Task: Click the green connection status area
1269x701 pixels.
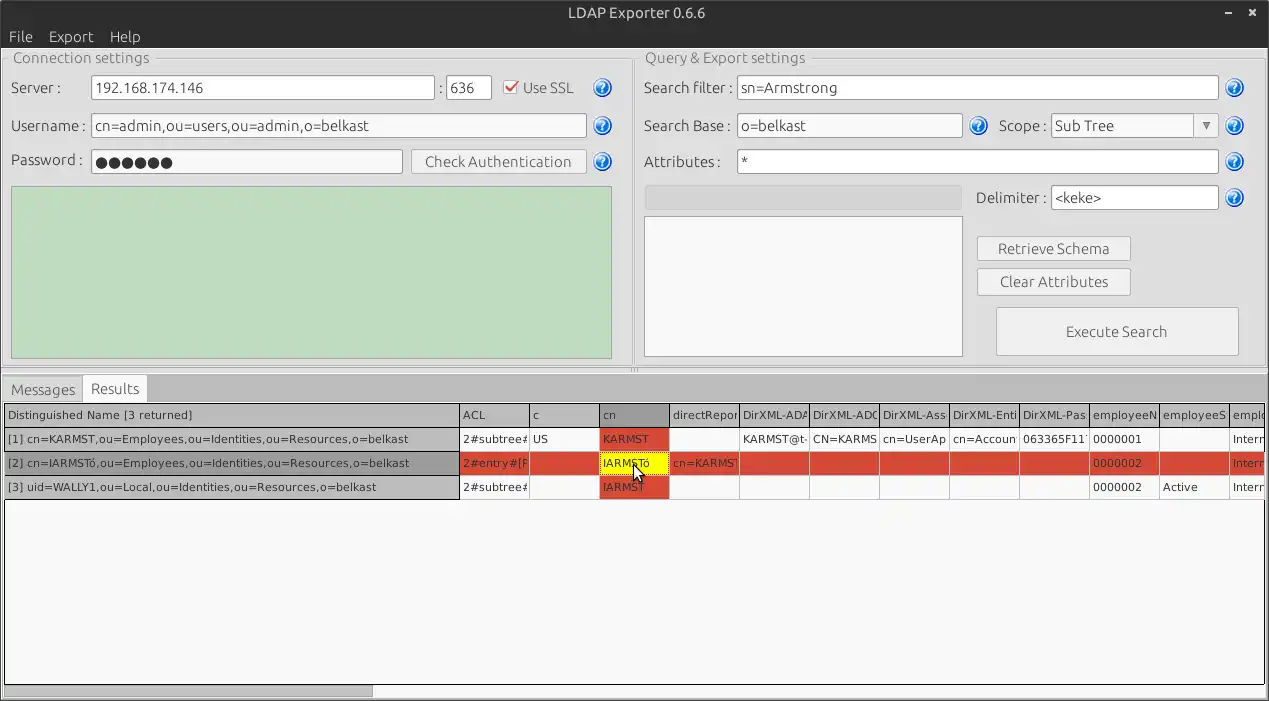Action: pyautogui.click(x=311, y=272)
